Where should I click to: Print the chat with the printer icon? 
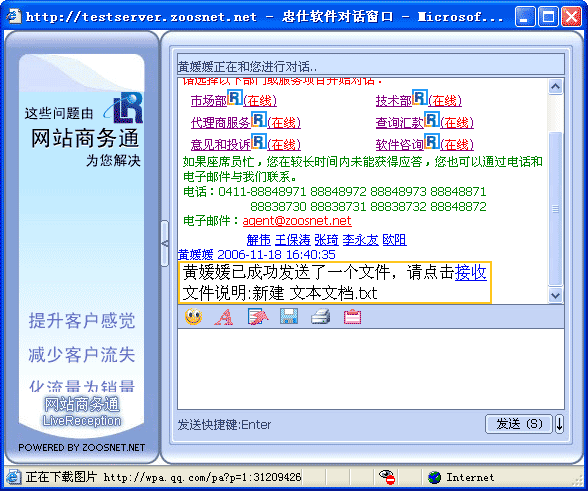(x=321, y=317)
